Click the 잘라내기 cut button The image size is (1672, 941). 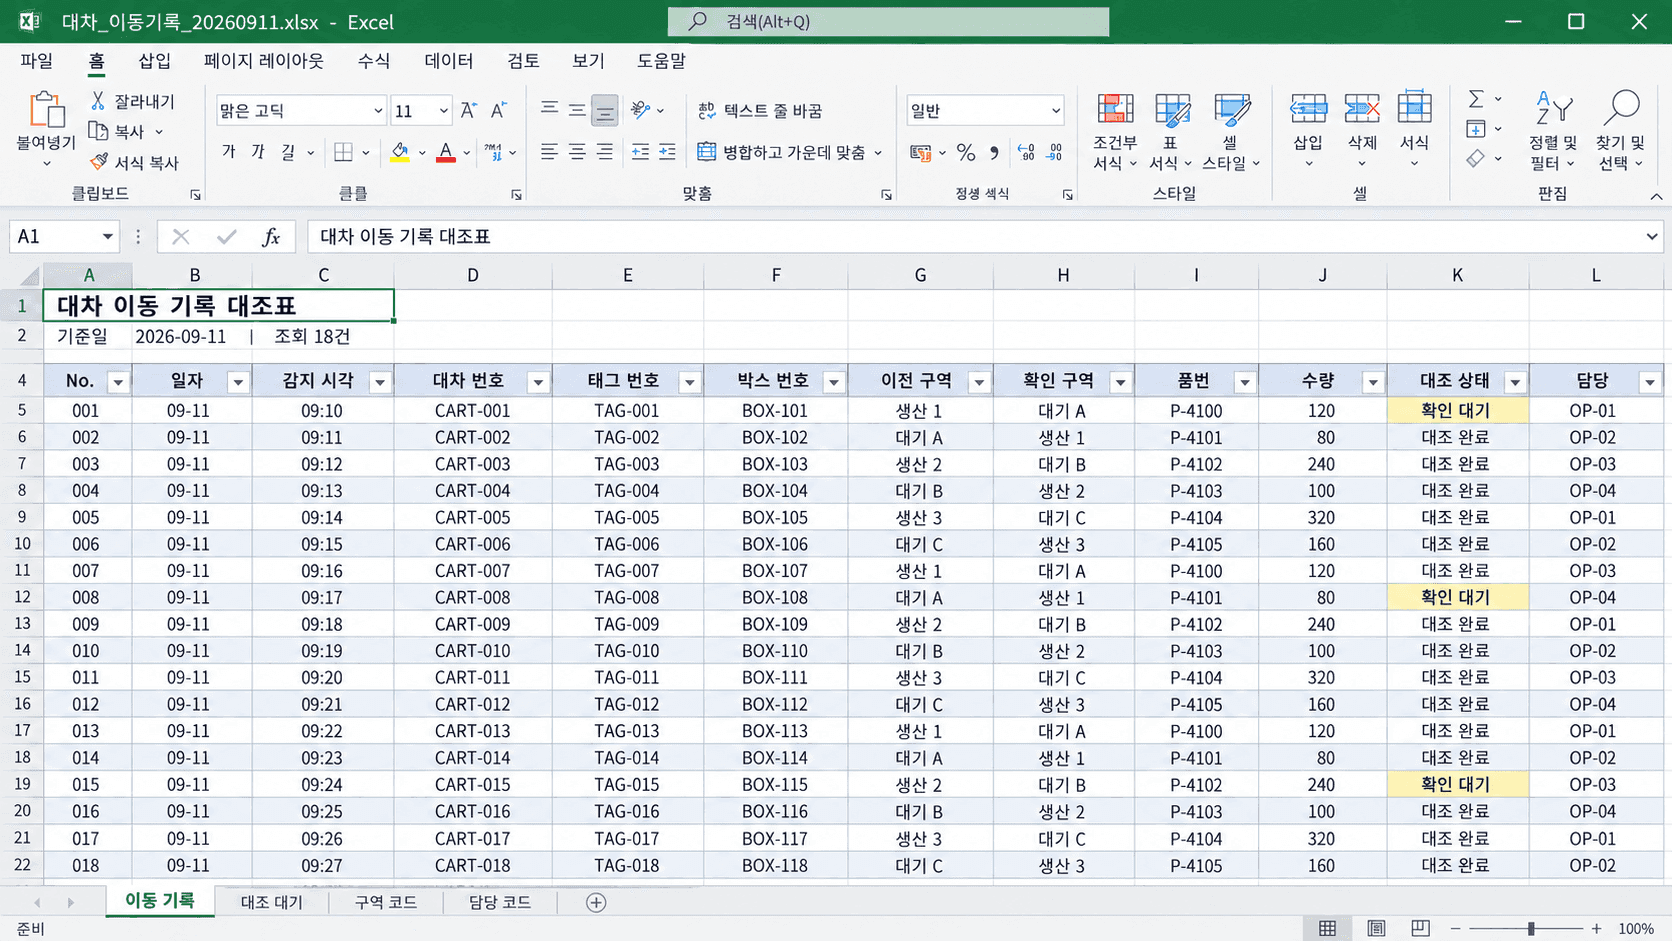pyautogui.click(x=131, y=101)
